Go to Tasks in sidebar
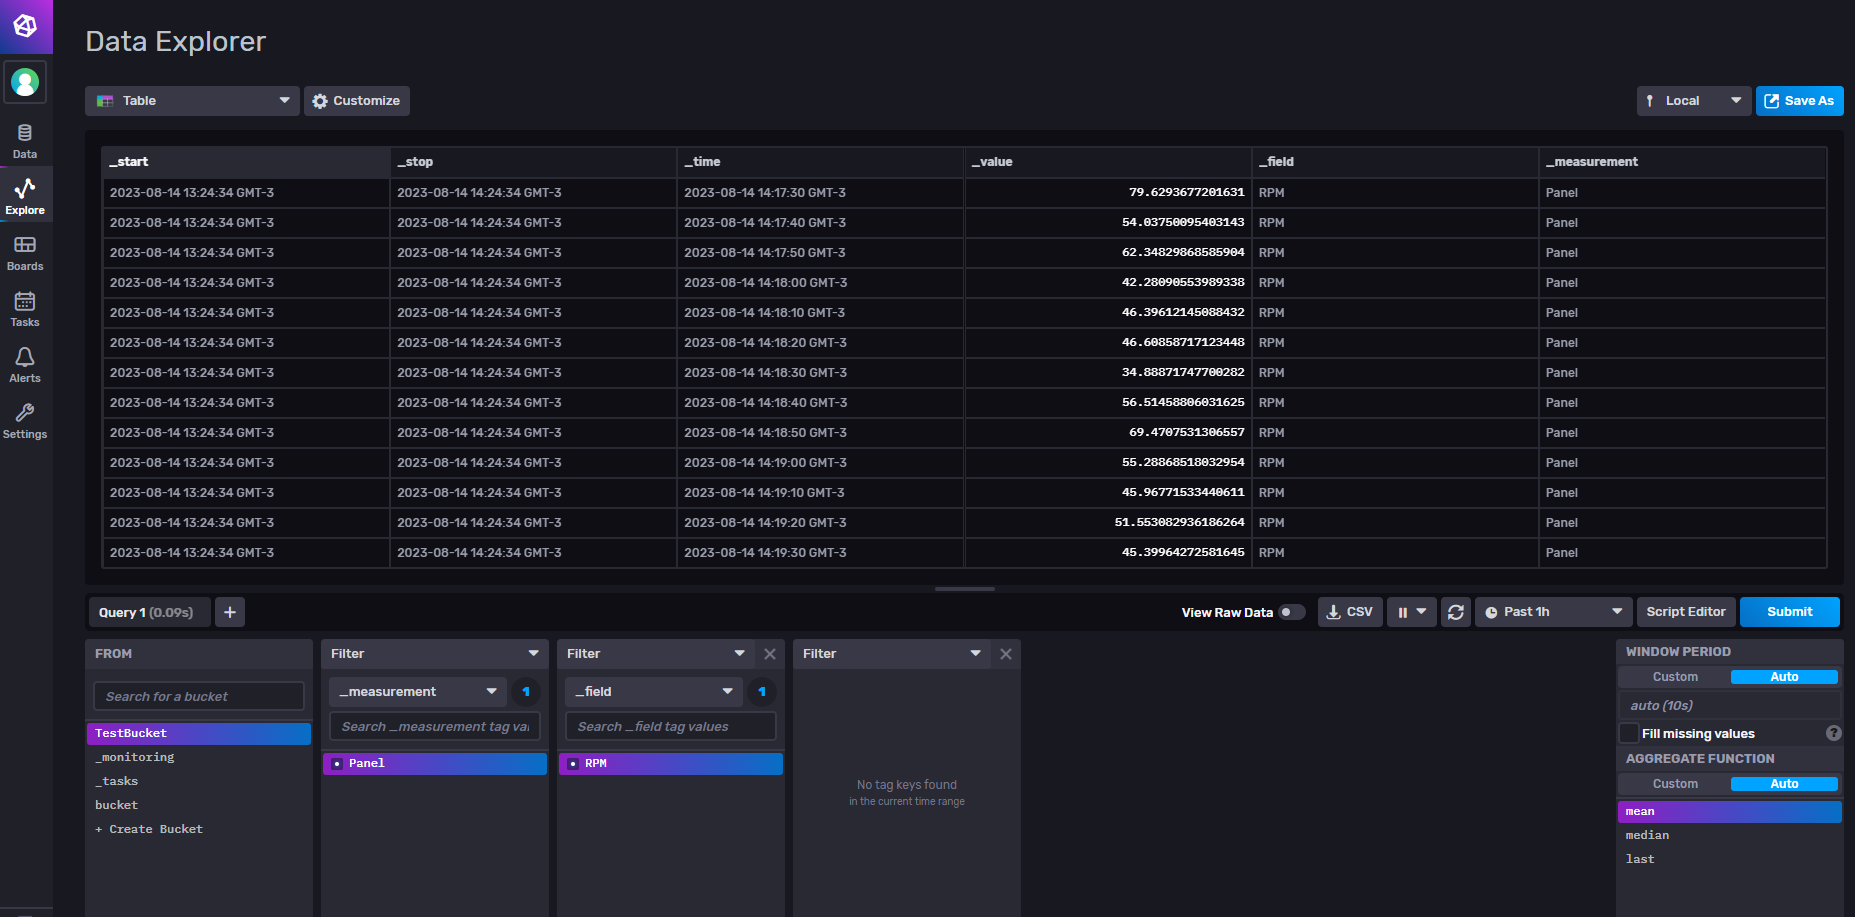This screenshot has width=1855, height=917. click(25, 309)
